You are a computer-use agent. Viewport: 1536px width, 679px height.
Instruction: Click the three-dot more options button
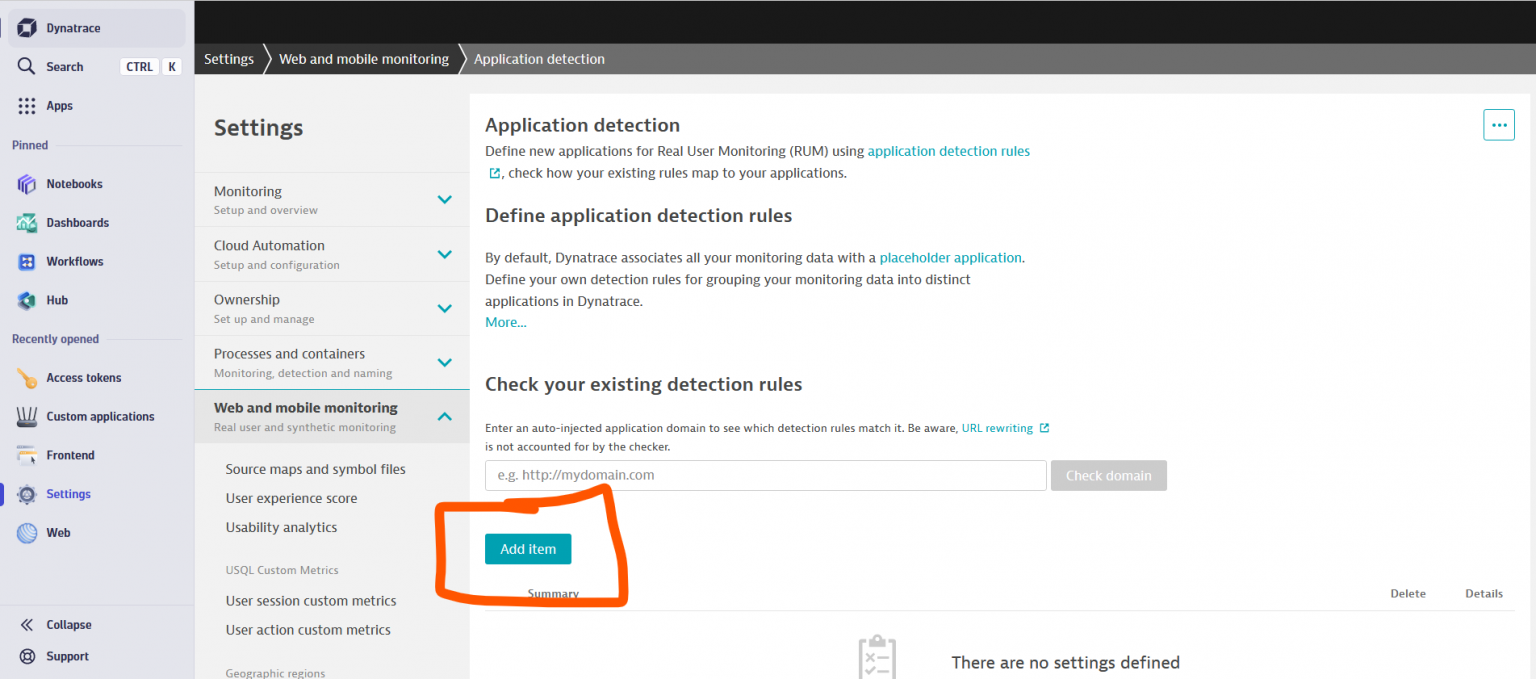tap(1498, 125)
